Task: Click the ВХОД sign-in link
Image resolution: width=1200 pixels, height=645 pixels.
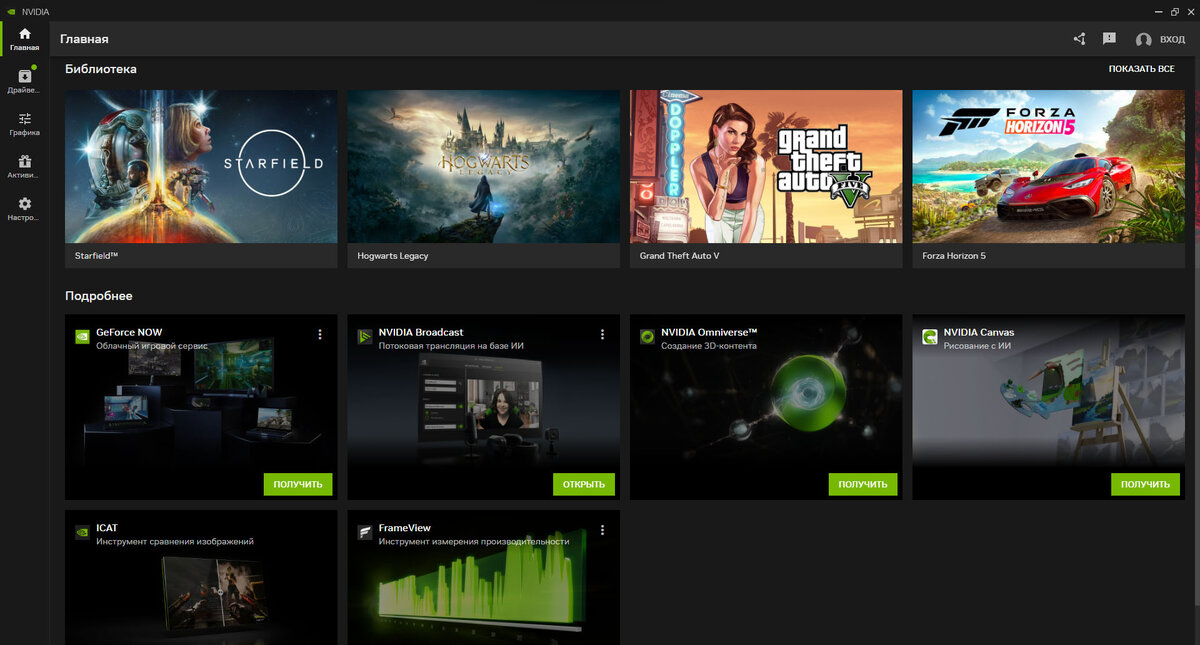Action: [x=1172, y=40]
